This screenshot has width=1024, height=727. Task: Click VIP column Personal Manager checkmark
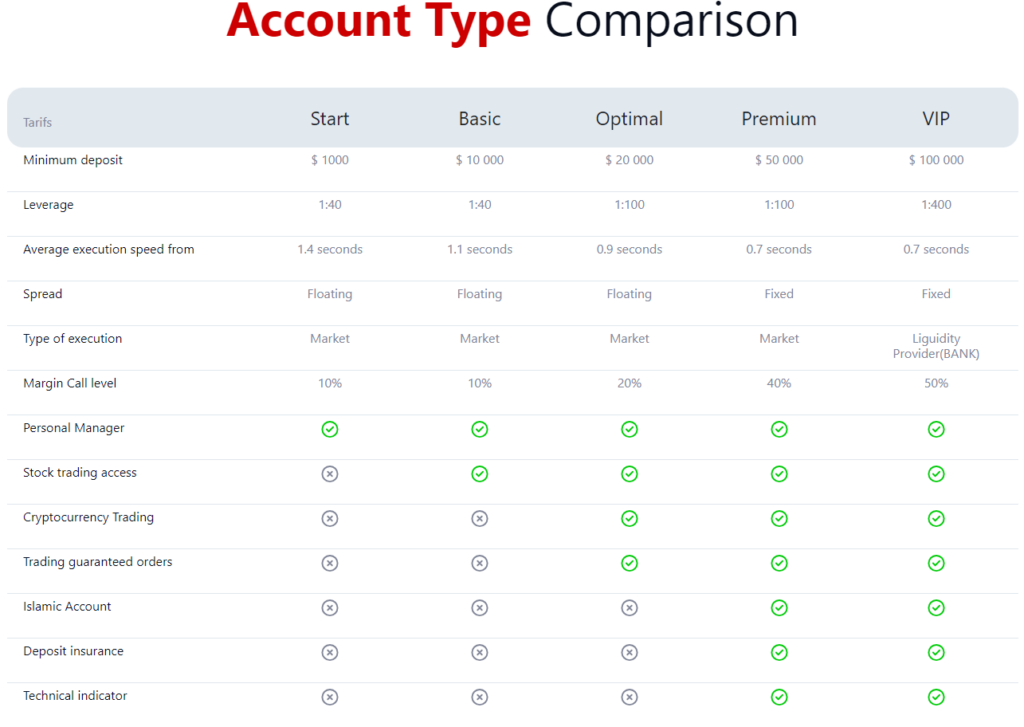click(936, 429)
